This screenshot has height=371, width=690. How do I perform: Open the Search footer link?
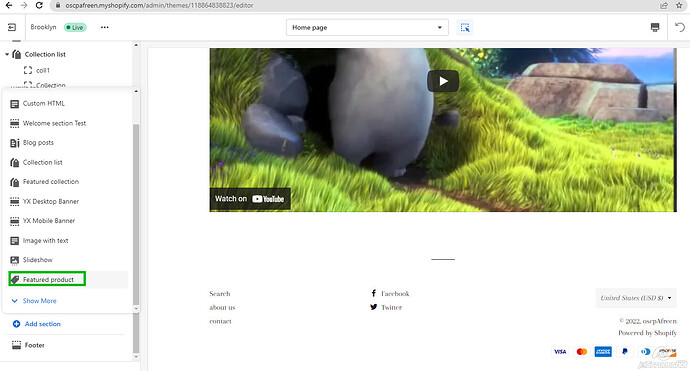pyautogui.click(x=220, y=294)
